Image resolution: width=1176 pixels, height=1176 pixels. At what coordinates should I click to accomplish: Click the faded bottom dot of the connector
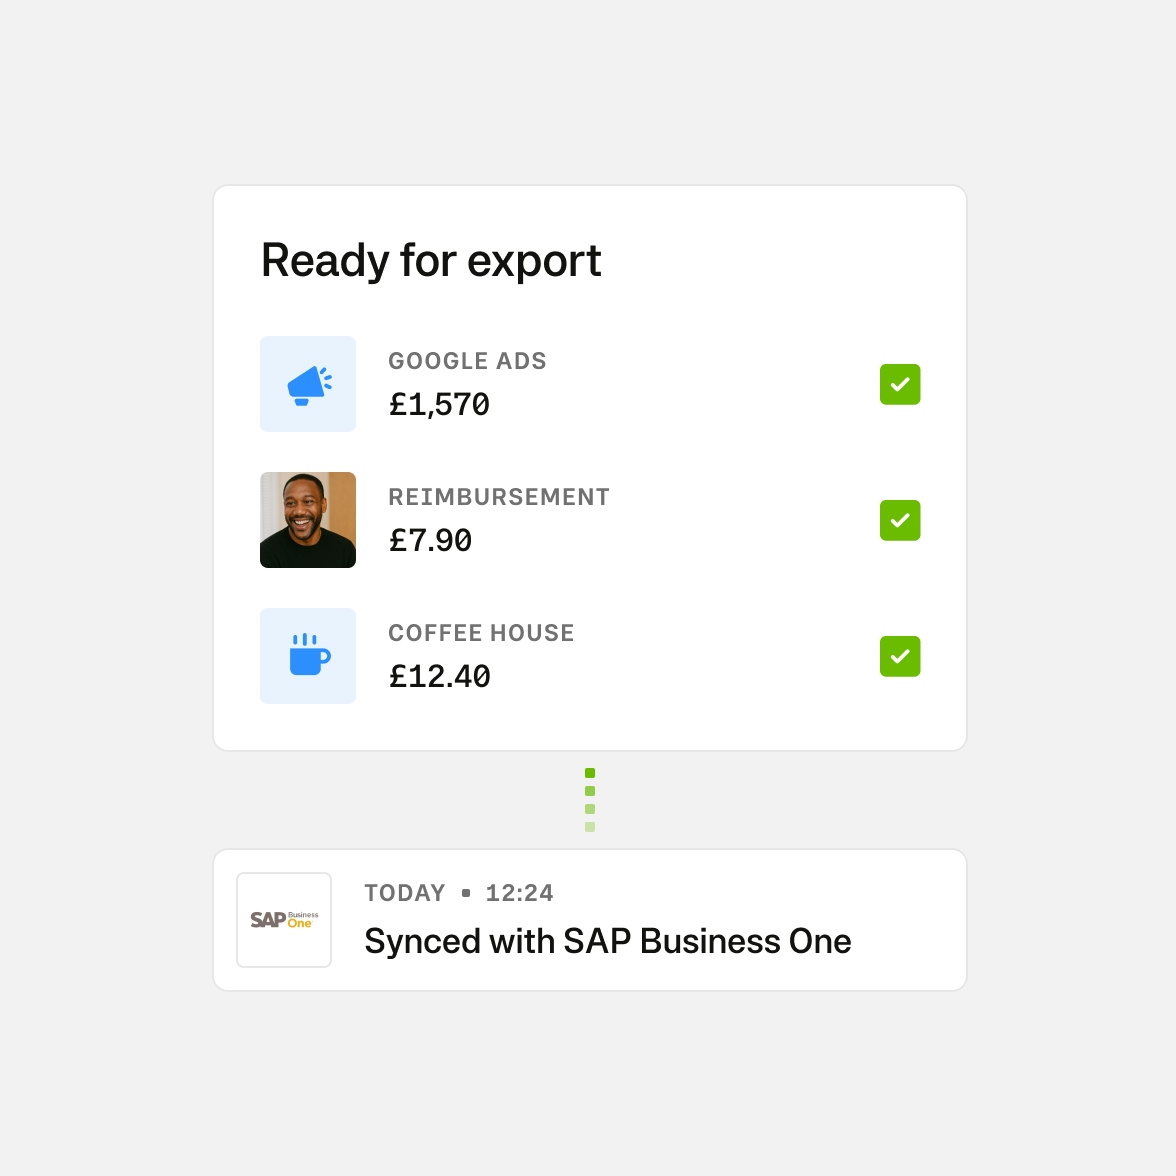tap(590, 827)
